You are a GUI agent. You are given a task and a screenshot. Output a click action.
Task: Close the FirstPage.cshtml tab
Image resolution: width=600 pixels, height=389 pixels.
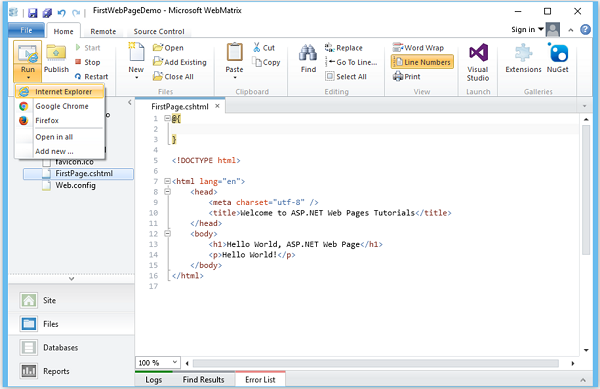coord(217,106)
